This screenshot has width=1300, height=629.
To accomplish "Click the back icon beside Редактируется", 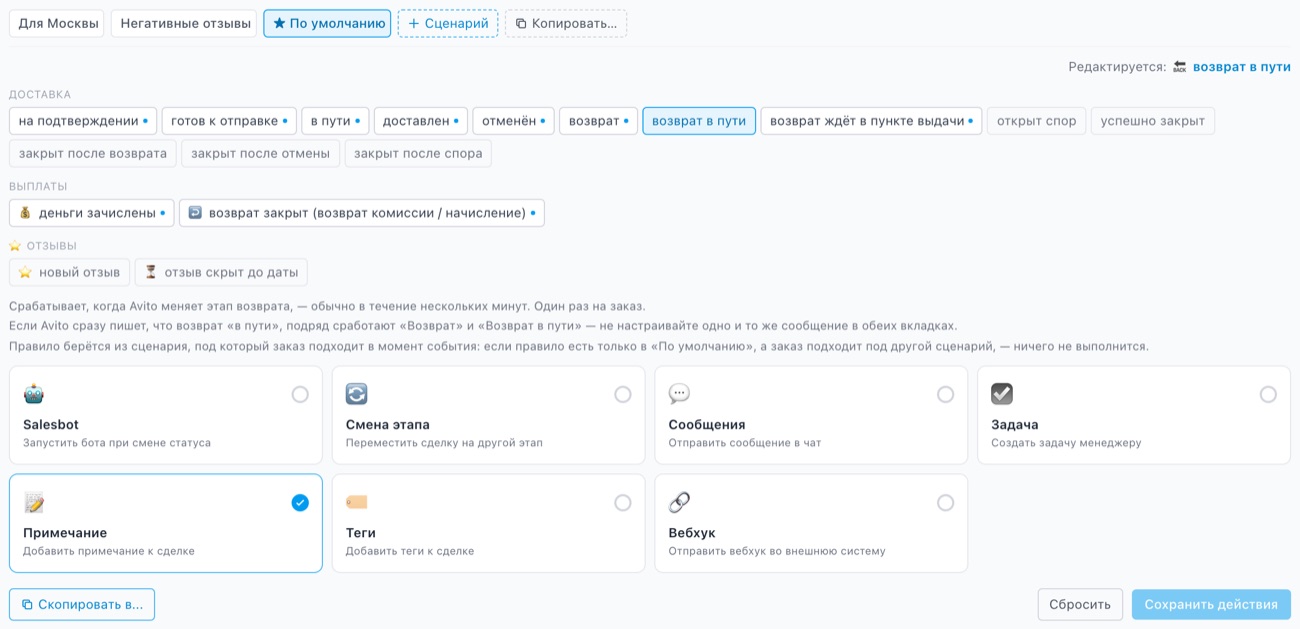I will 1179,67.
